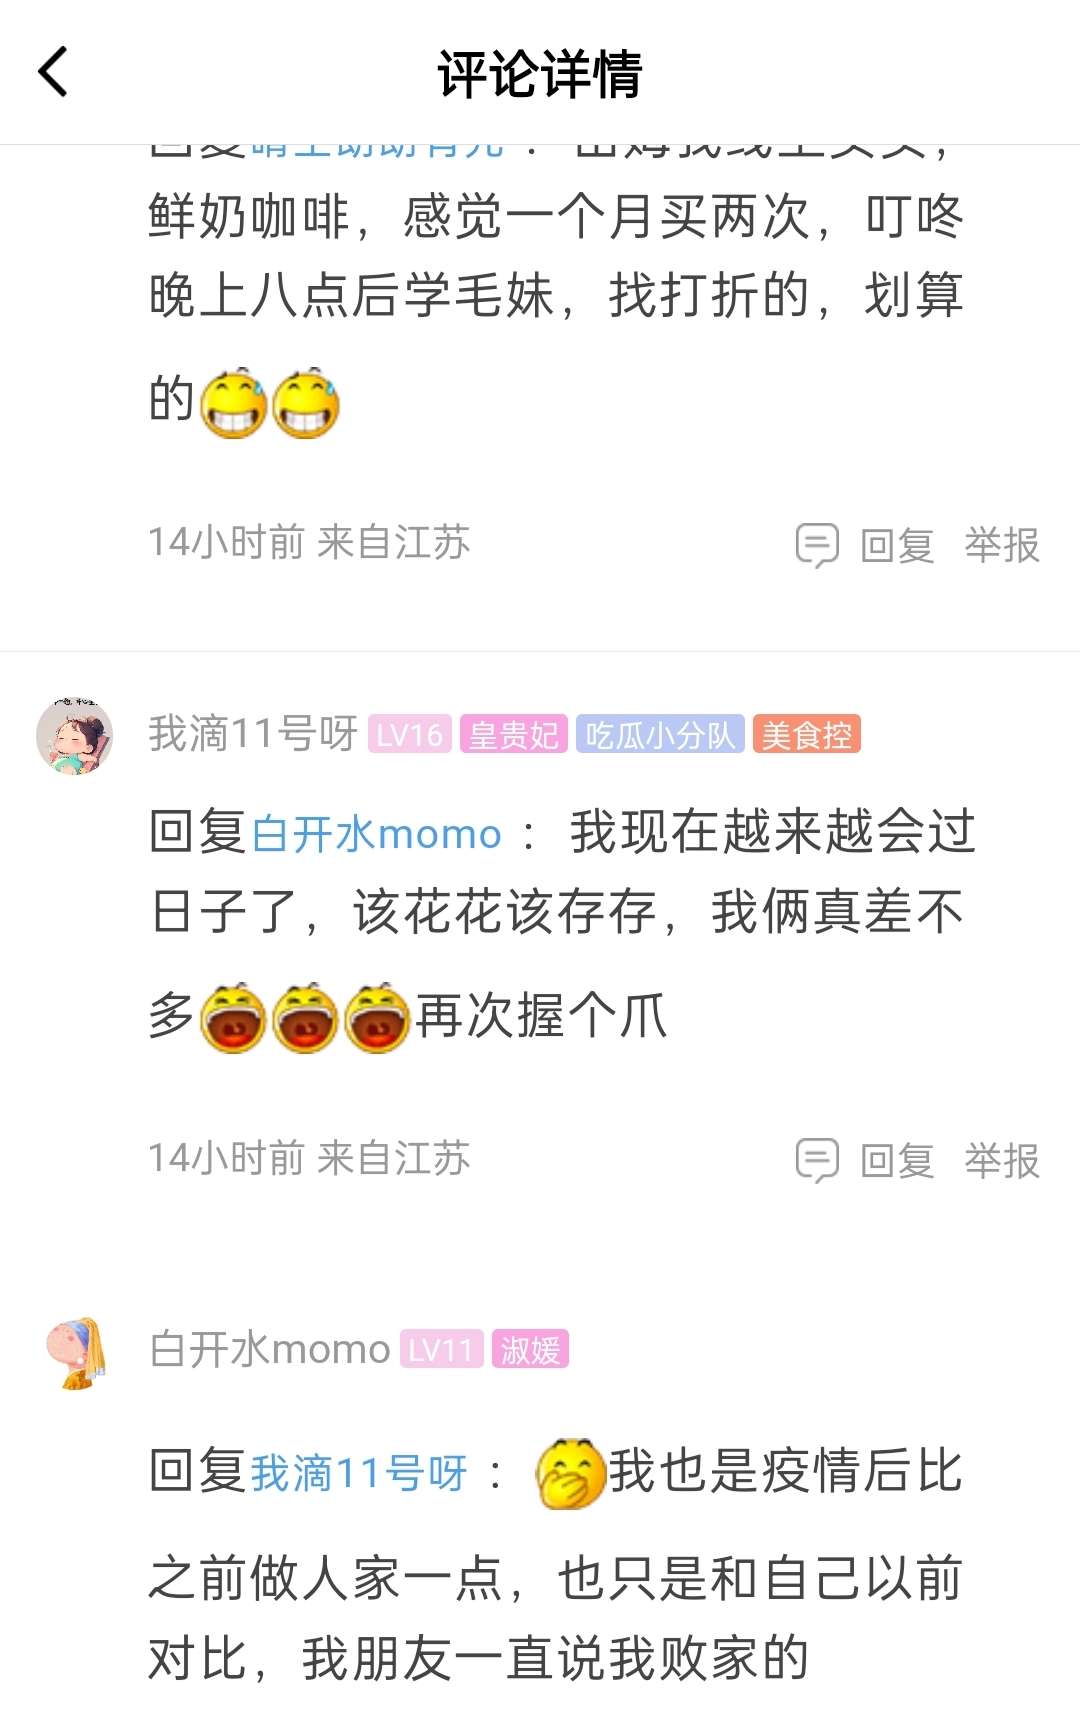Go back using the top-left arrow
Viewport: 1080px width, 1725px height.
[x=53, y=72]
